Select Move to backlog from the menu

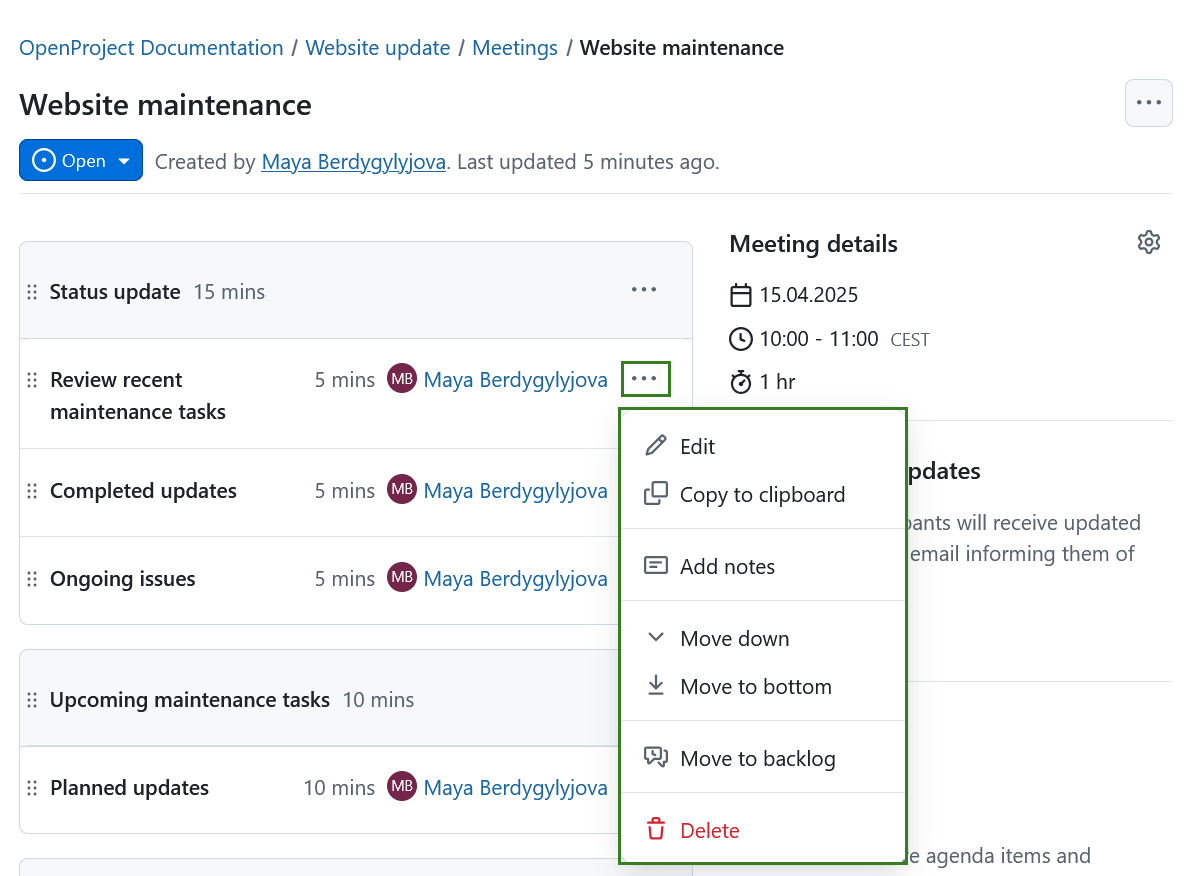pos(758,758)
